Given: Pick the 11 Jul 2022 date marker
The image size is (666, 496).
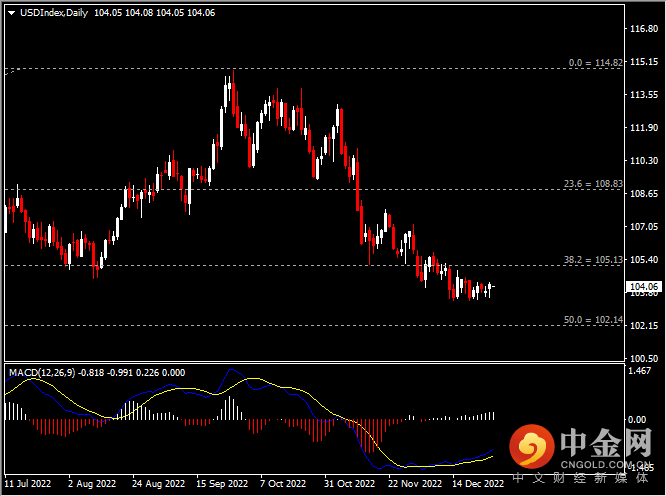Looking at the screenshot, I should pyautogui.click(x=26, y=483).
